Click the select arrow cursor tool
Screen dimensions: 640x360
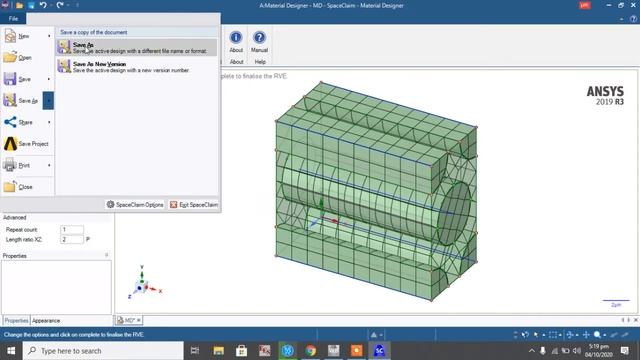click(536, 335)
